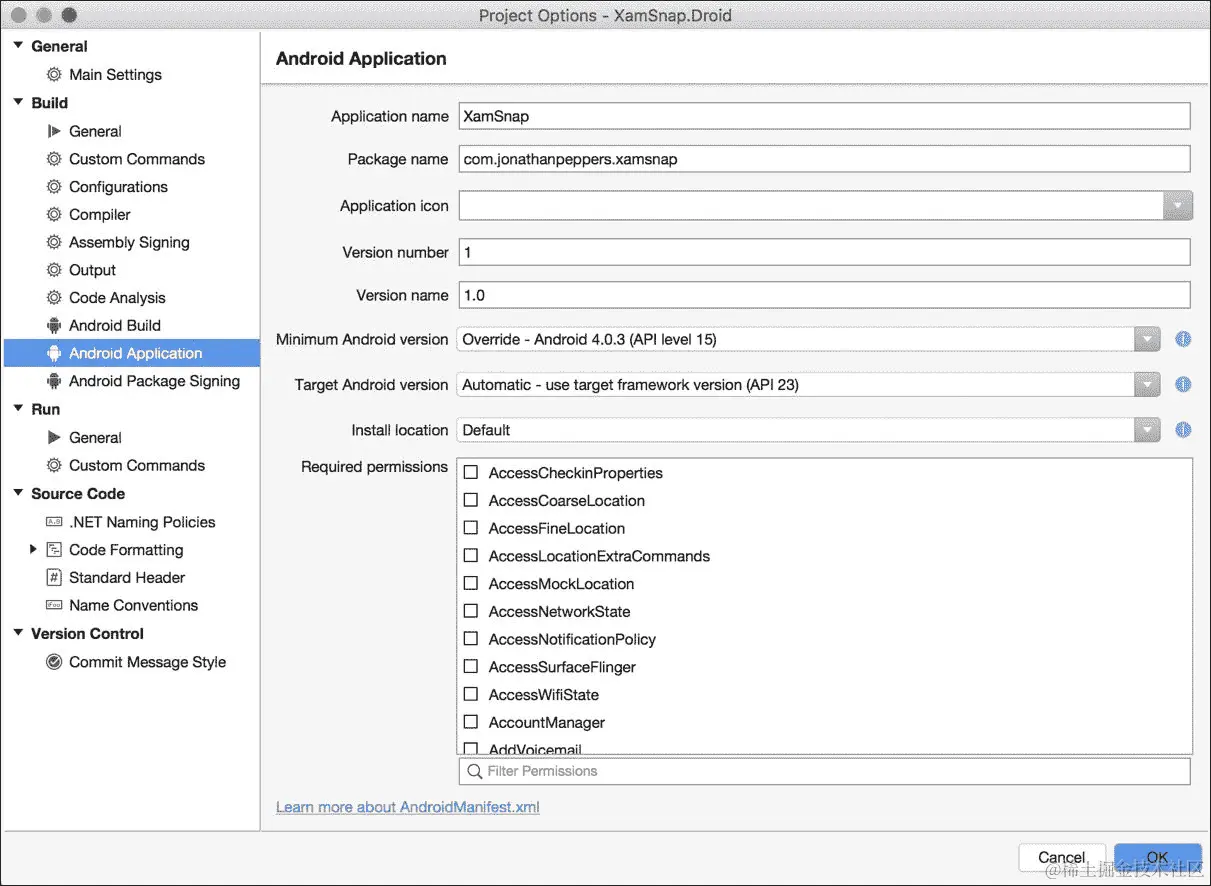Click the Standard Header hash icon

click(54, 577)
